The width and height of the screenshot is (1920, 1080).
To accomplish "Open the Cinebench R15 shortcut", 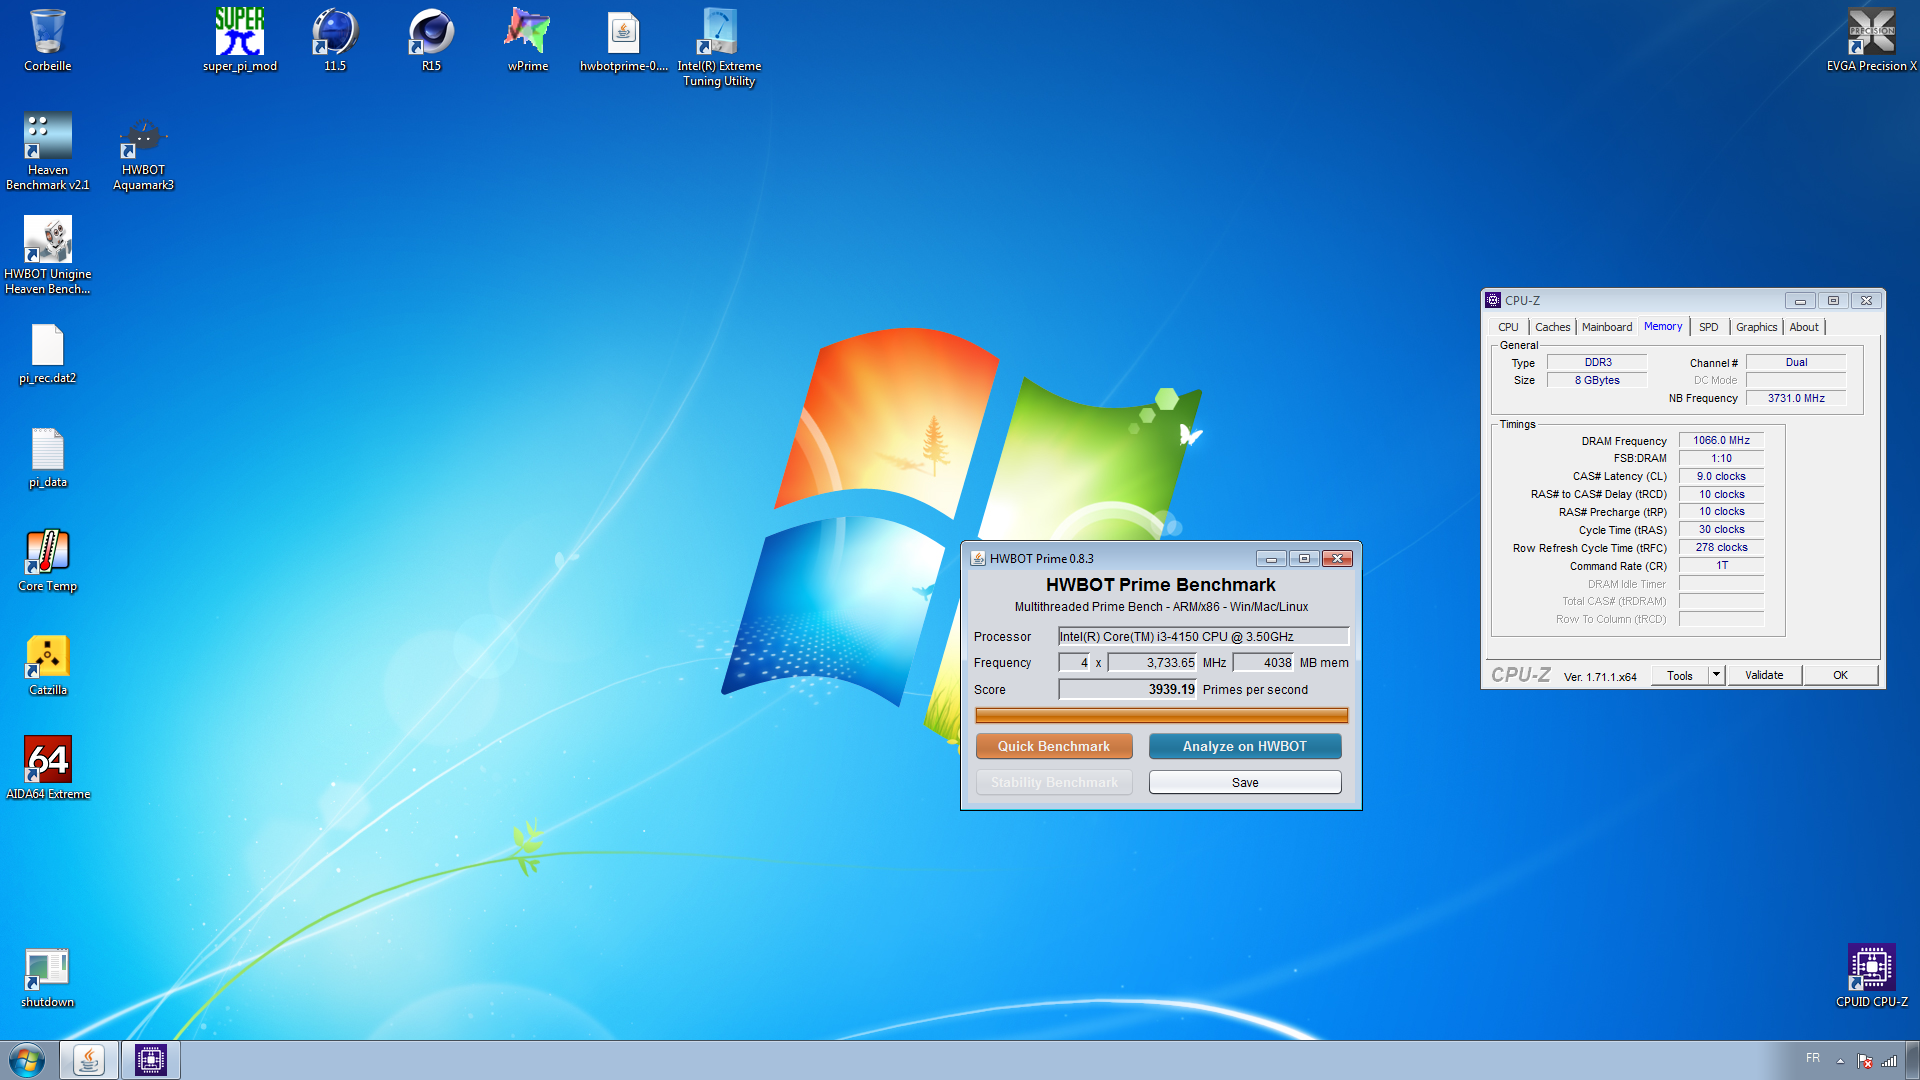I will coord(431,40).
